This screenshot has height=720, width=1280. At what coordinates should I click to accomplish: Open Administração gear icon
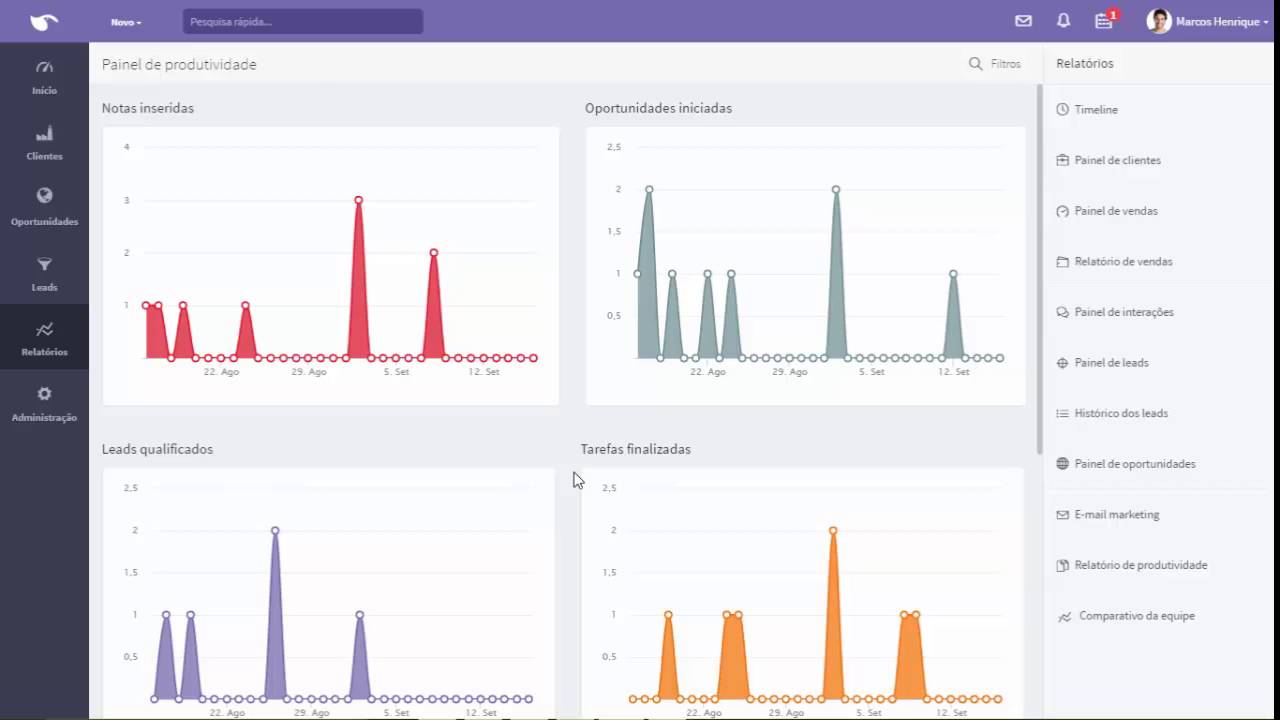click(44, 394)
